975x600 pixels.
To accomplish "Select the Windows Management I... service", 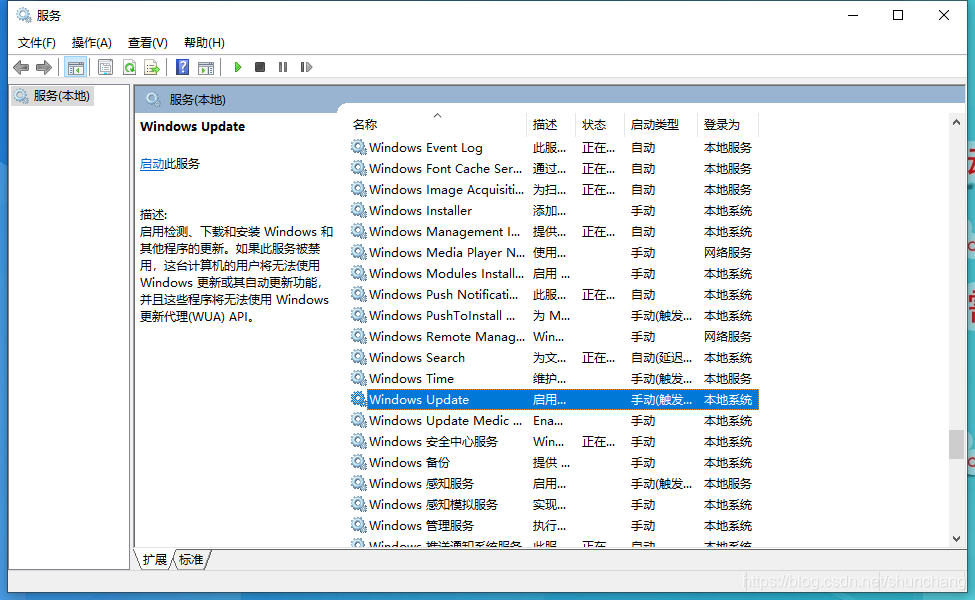I will tap(444, 231).
